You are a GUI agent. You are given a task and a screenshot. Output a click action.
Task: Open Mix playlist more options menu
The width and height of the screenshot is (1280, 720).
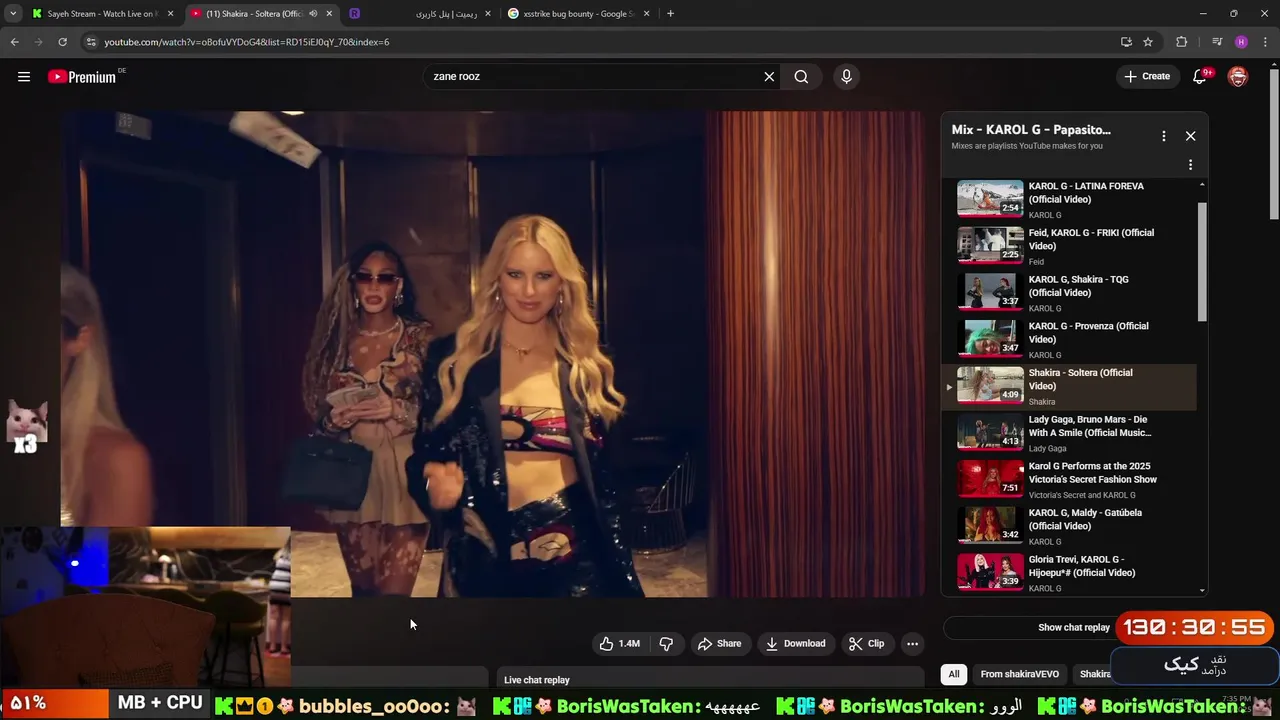(1163, 136)
